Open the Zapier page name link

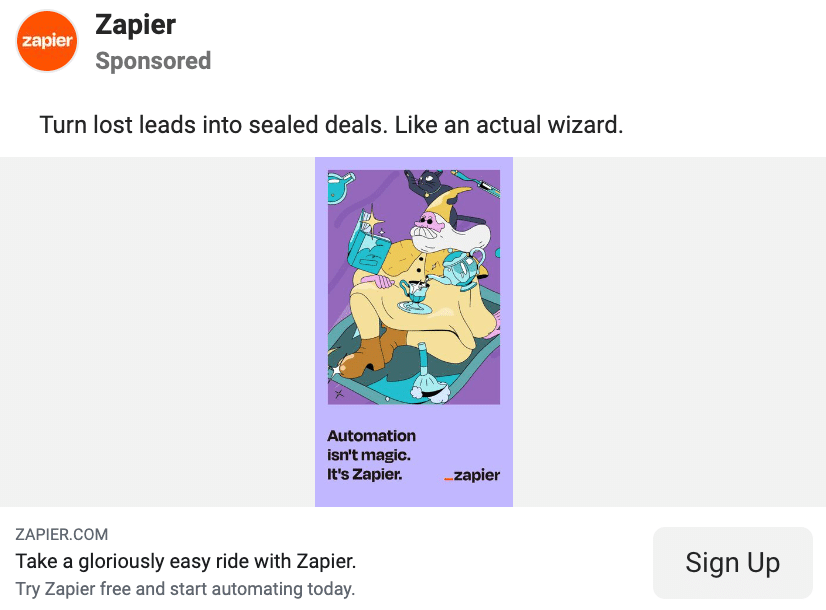[x=135, y=25]
